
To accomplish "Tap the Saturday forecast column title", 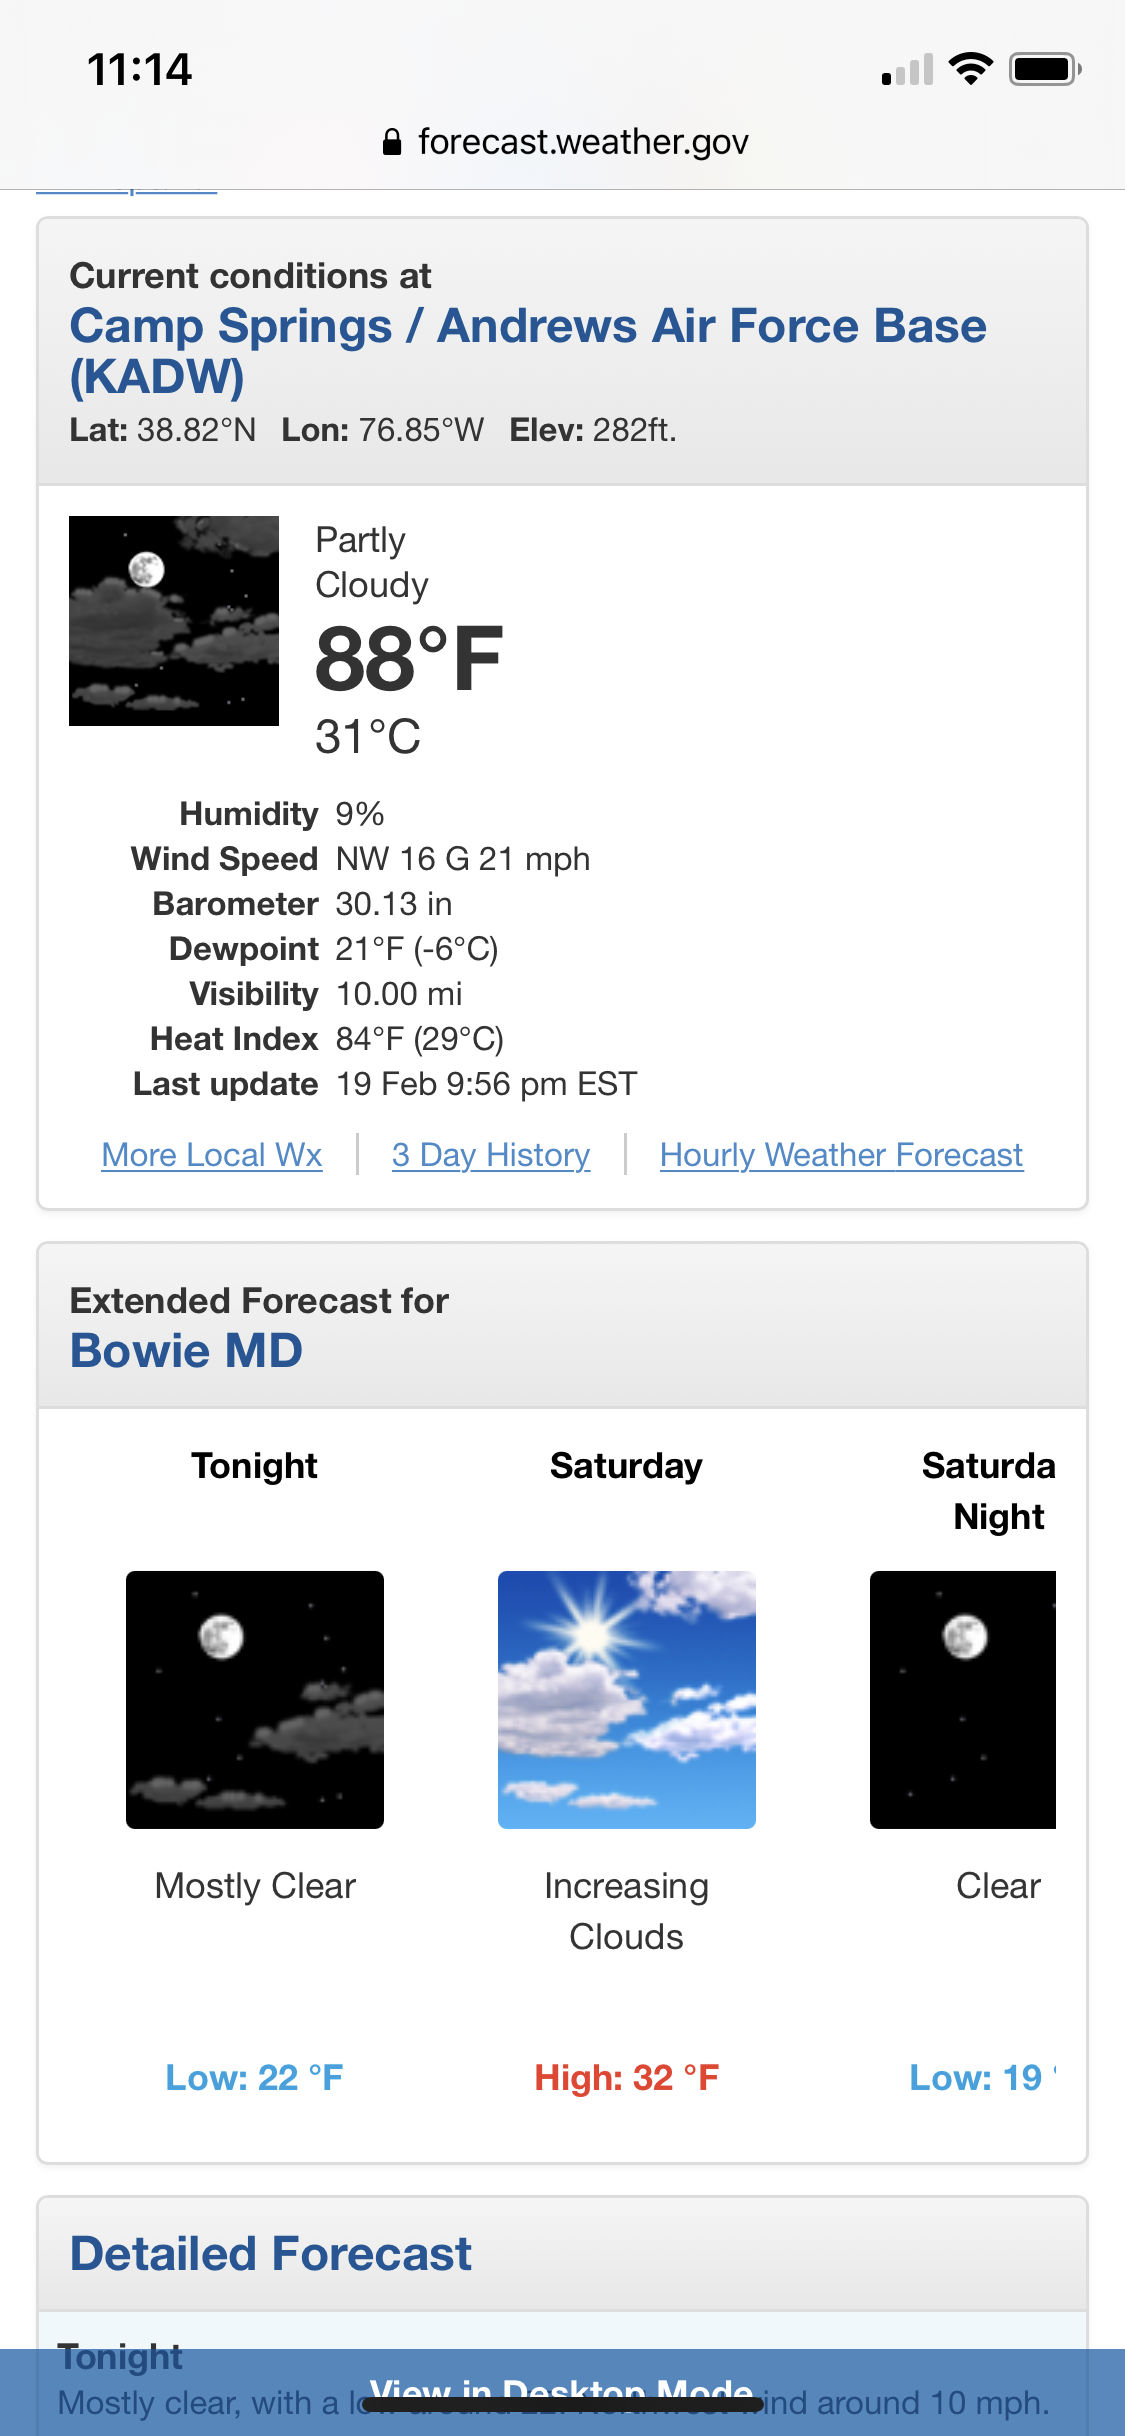I will click(x=626, y=1466).
